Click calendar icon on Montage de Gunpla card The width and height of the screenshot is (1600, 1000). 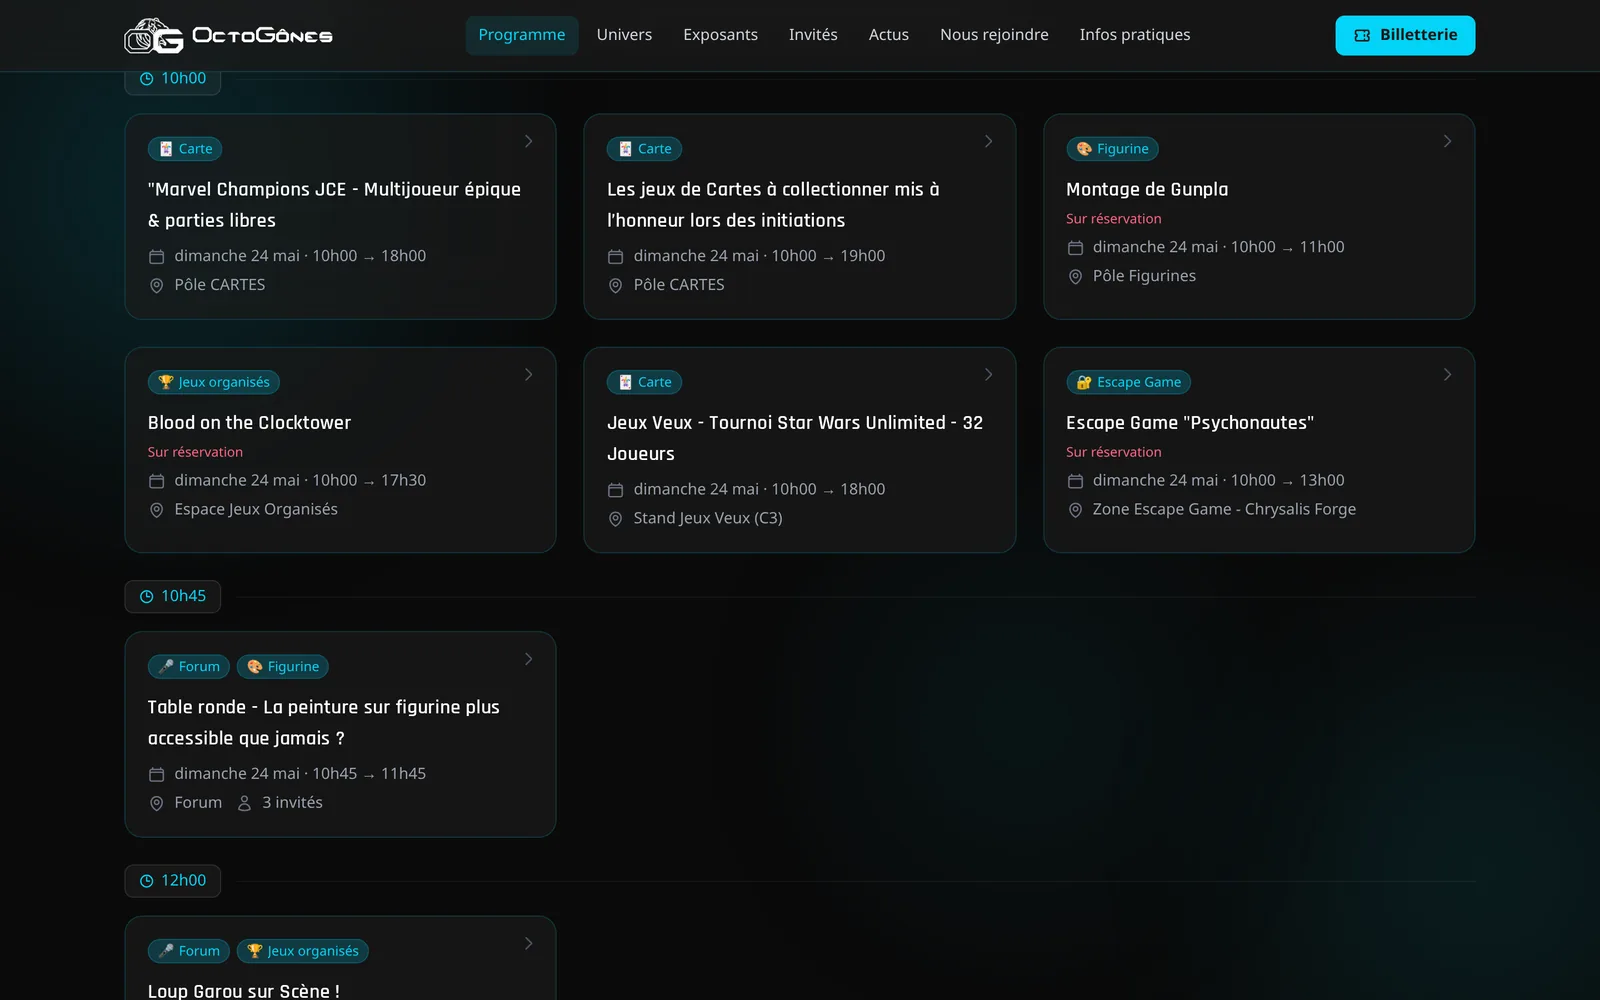(x=1075, y=248)
